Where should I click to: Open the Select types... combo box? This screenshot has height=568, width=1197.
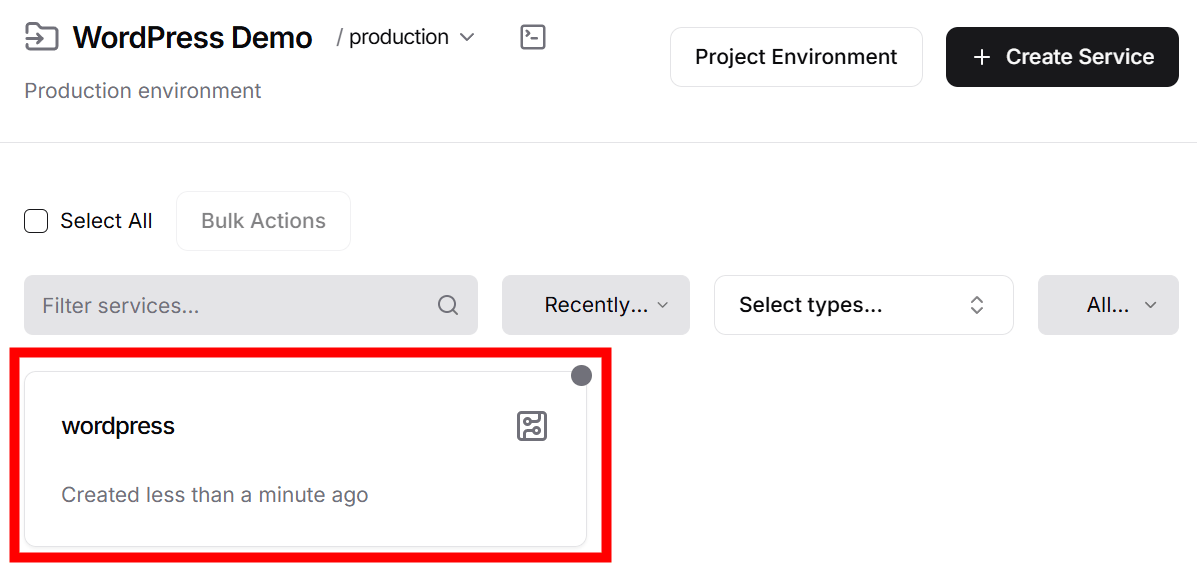tap(850, 305)
